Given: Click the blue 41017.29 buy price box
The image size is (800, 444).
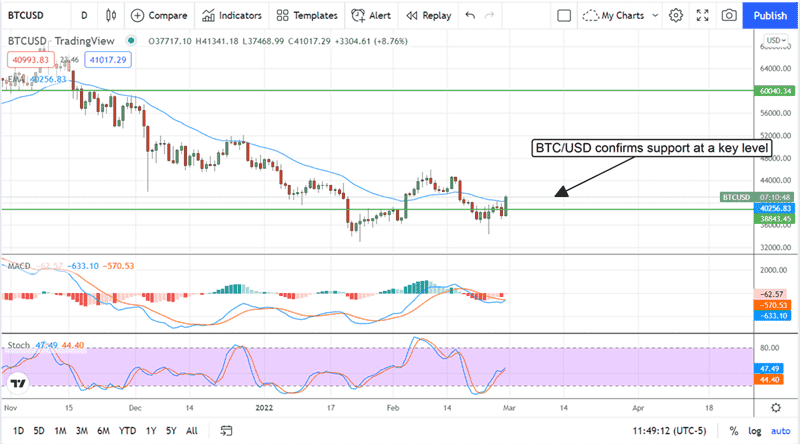Looking at the screenshot, I should point(108,60).
